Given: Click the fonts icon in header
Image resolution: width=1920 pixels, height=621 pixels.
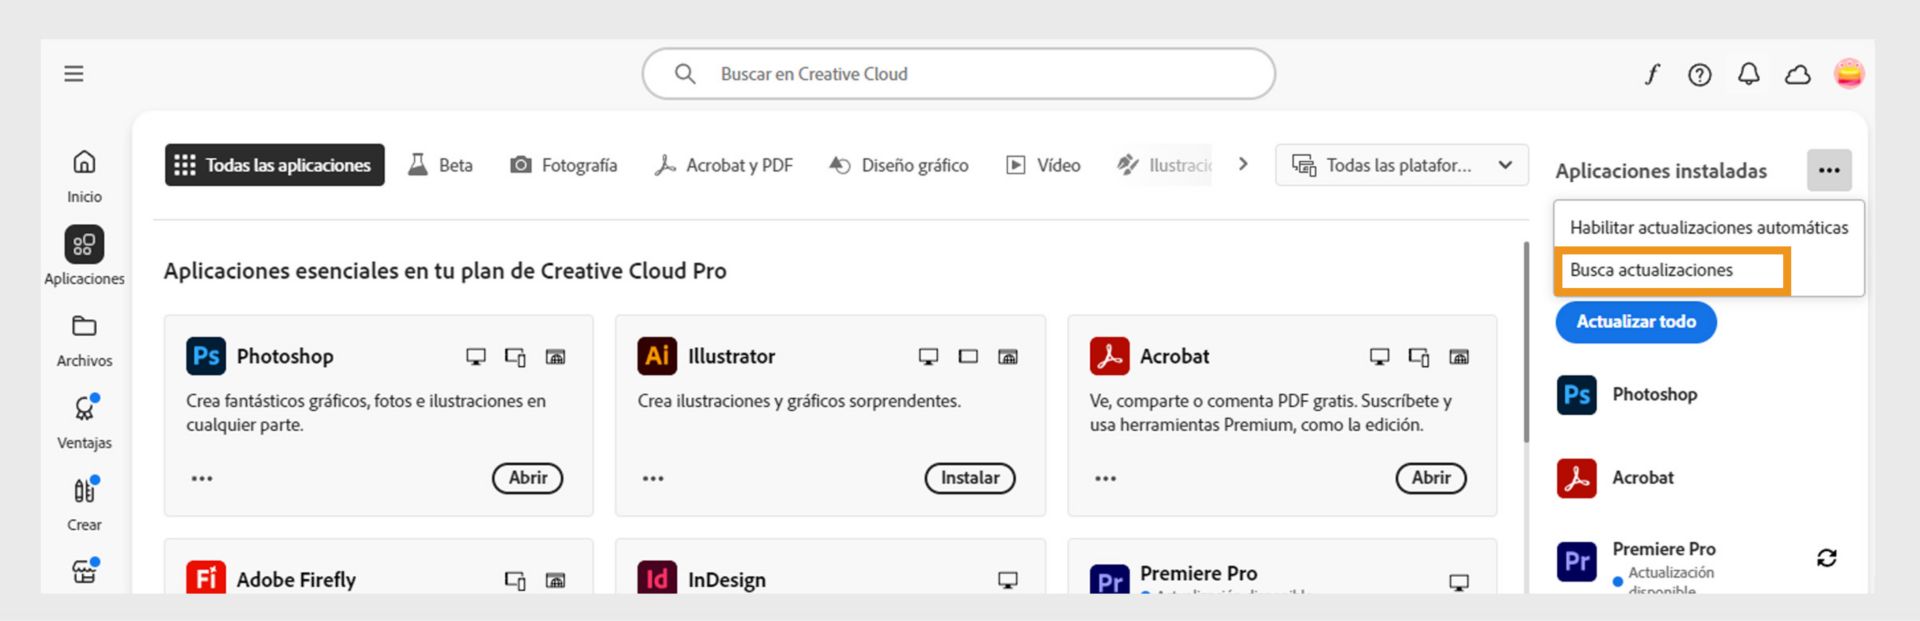Looking at the screenshot, I should [x=1652, y=74].
